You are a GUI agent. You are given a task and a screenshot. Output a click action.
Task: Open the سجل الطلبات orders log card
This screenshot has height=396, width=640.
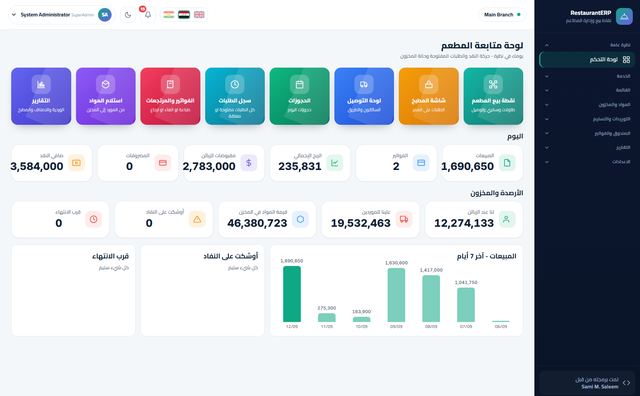(x=235, y=96)
